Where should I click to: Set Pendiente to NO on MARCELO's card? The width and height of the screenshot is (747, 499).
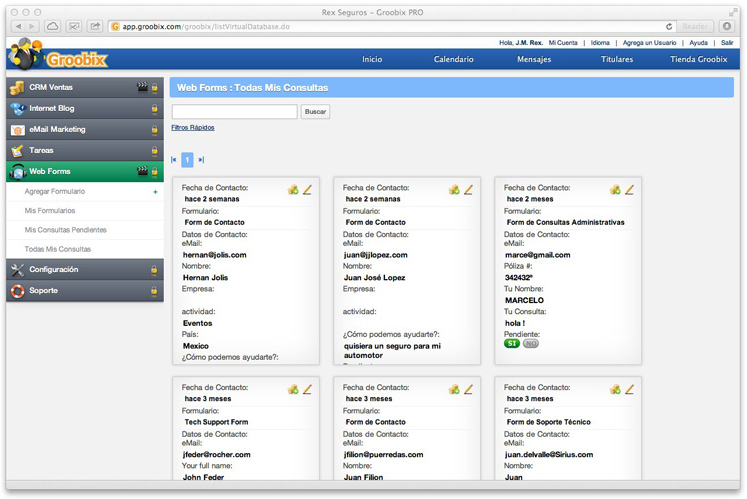(531, 343)
